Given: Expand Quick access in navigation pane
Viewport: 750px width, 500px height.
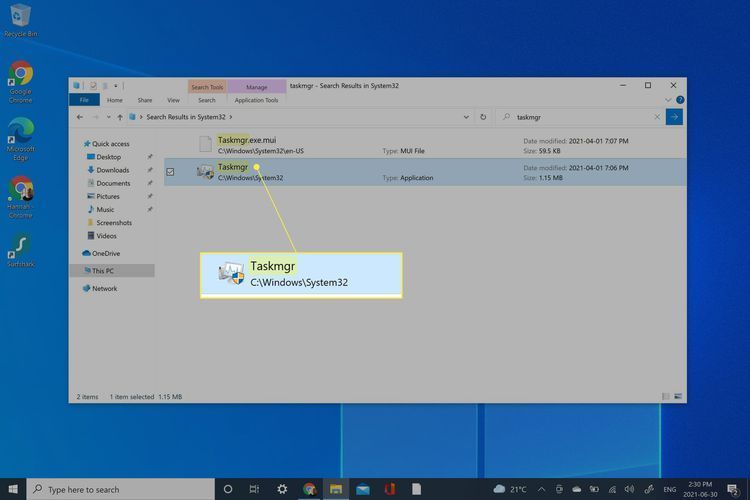Looking at the screenshot, I should (x=78, y=144).
